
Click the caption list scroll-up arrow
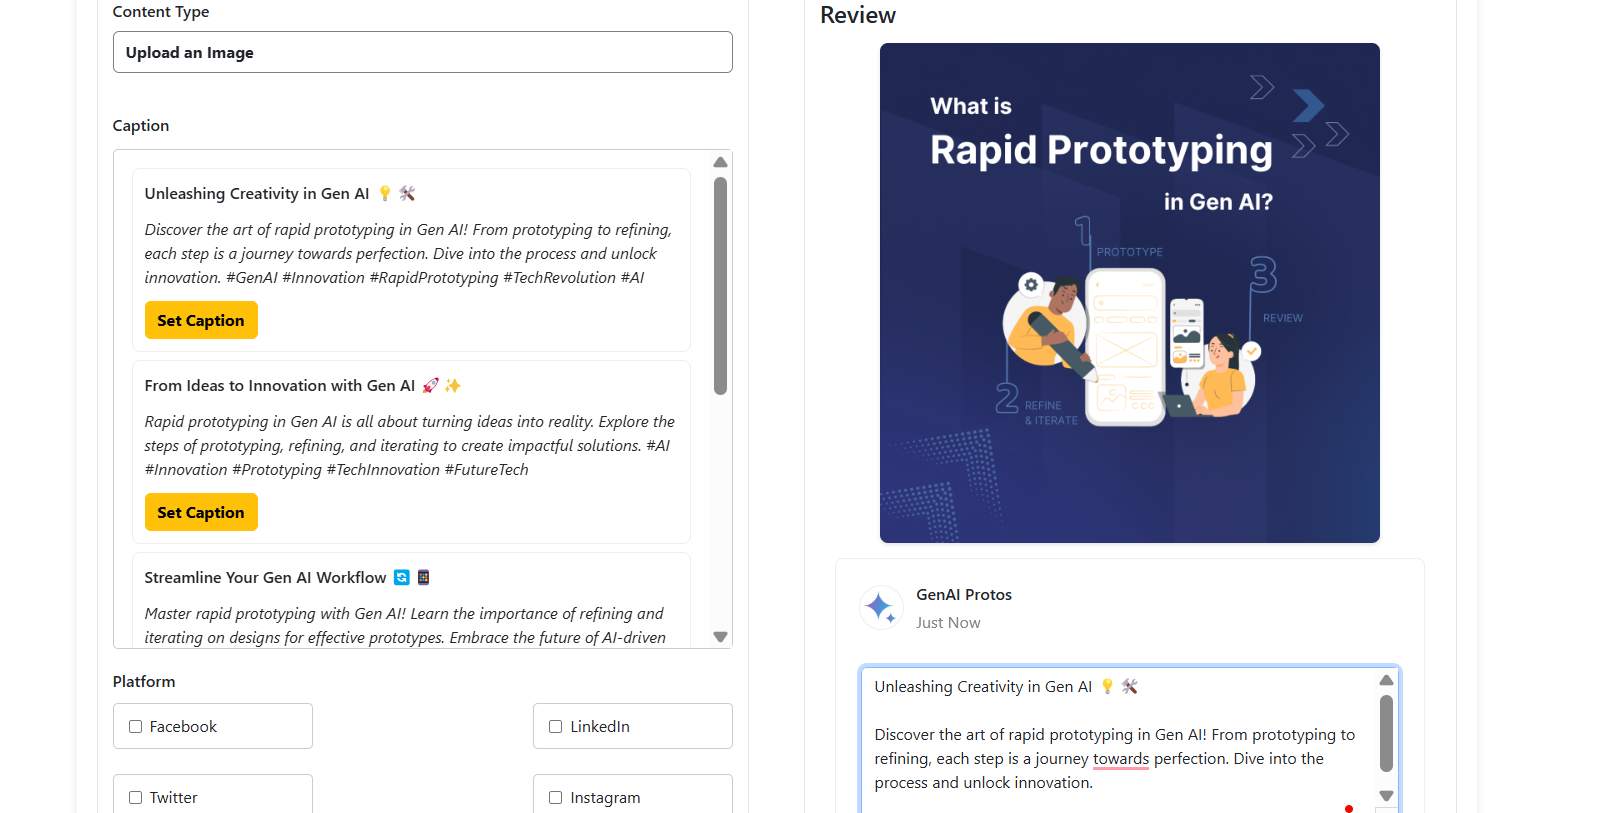point(720,162)
